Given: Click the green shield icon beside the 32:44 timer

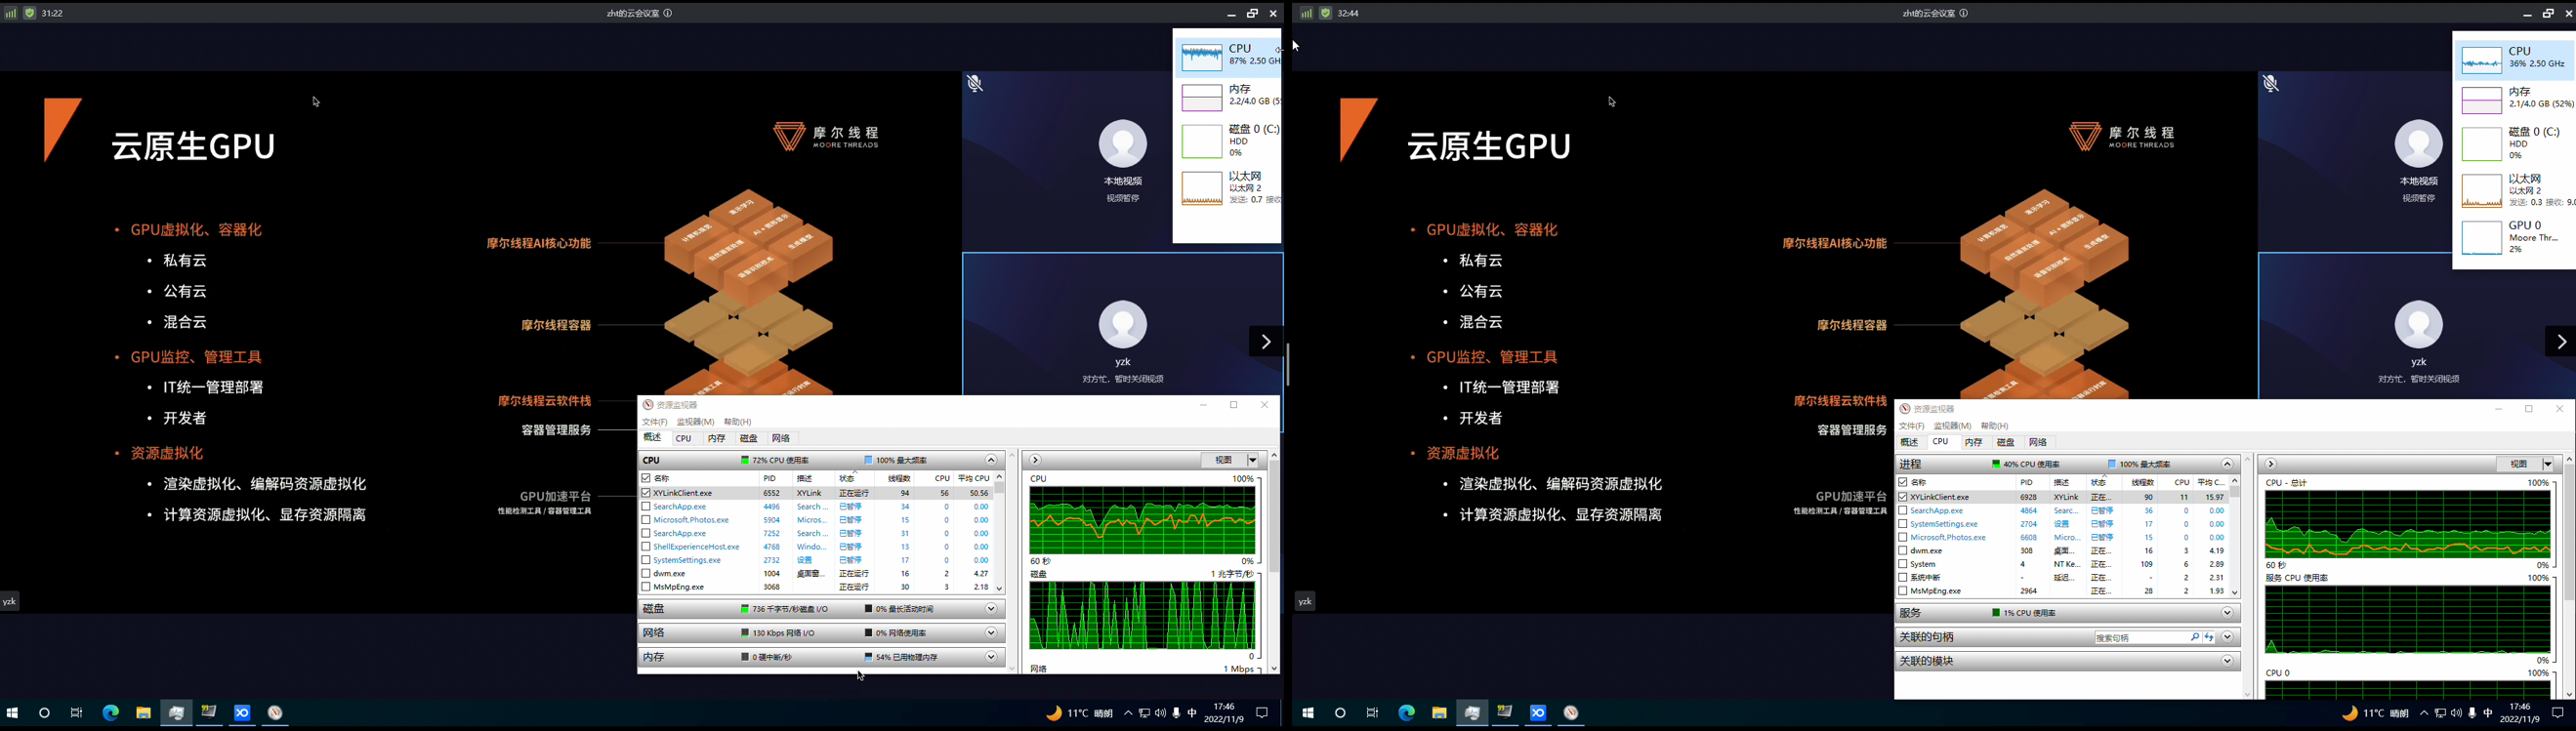Looking at the screenshot, I should (1326, 13).
